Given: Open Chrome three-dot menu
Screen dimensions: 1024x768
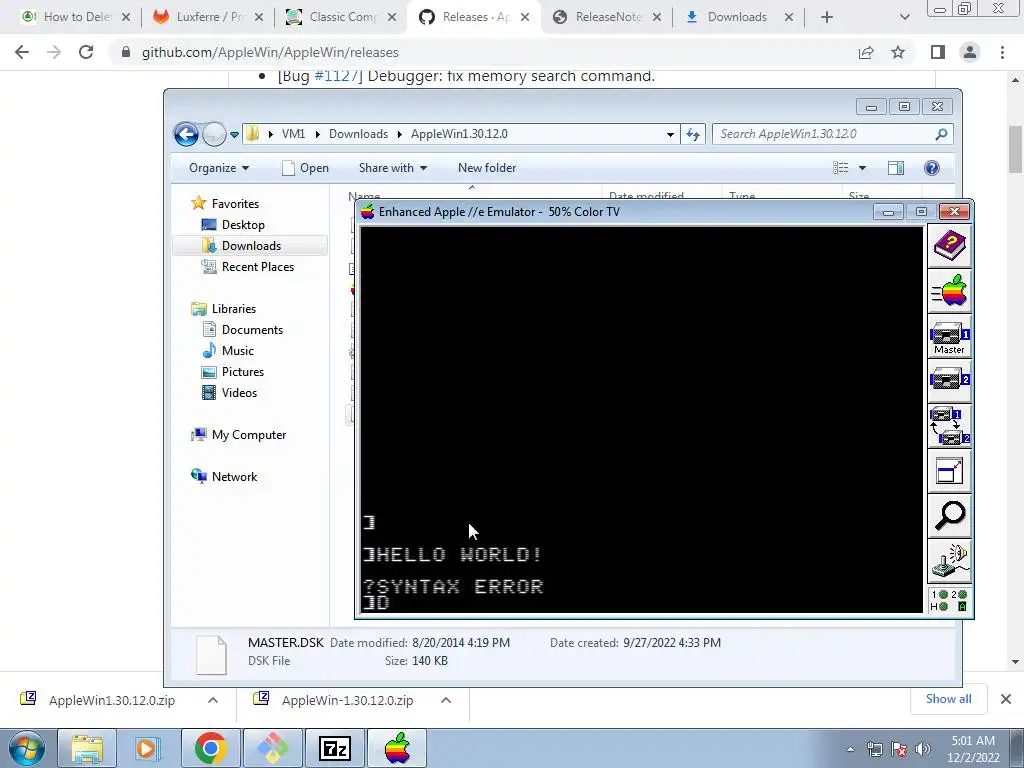Looking at the screenshot, I should [1002, 52].
